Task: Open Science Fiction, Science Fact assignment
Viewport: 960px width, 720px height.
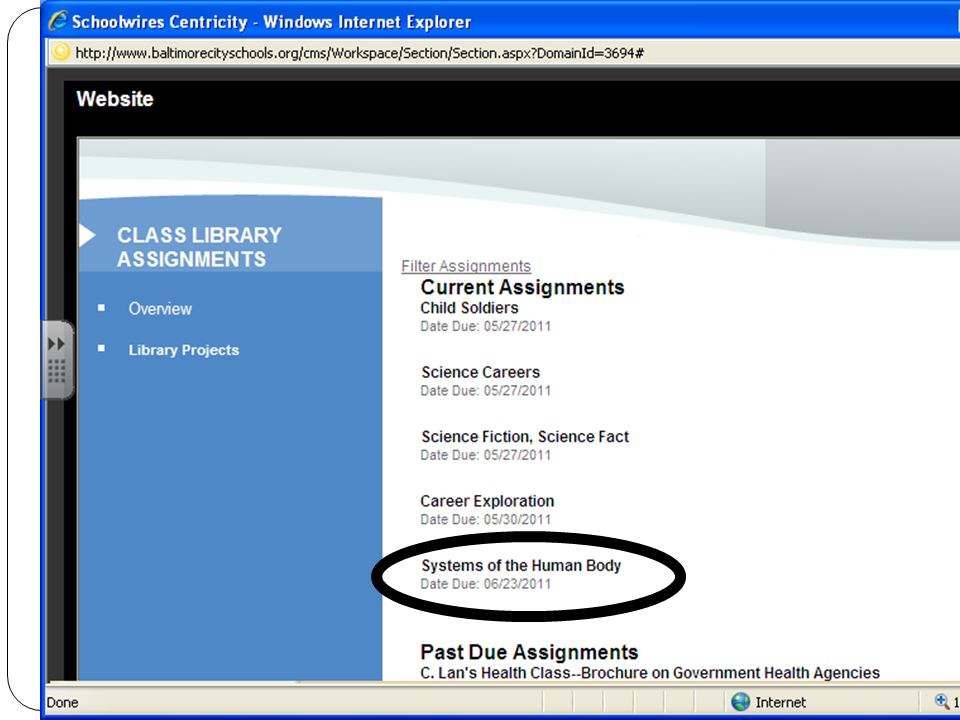Action: 525,437
